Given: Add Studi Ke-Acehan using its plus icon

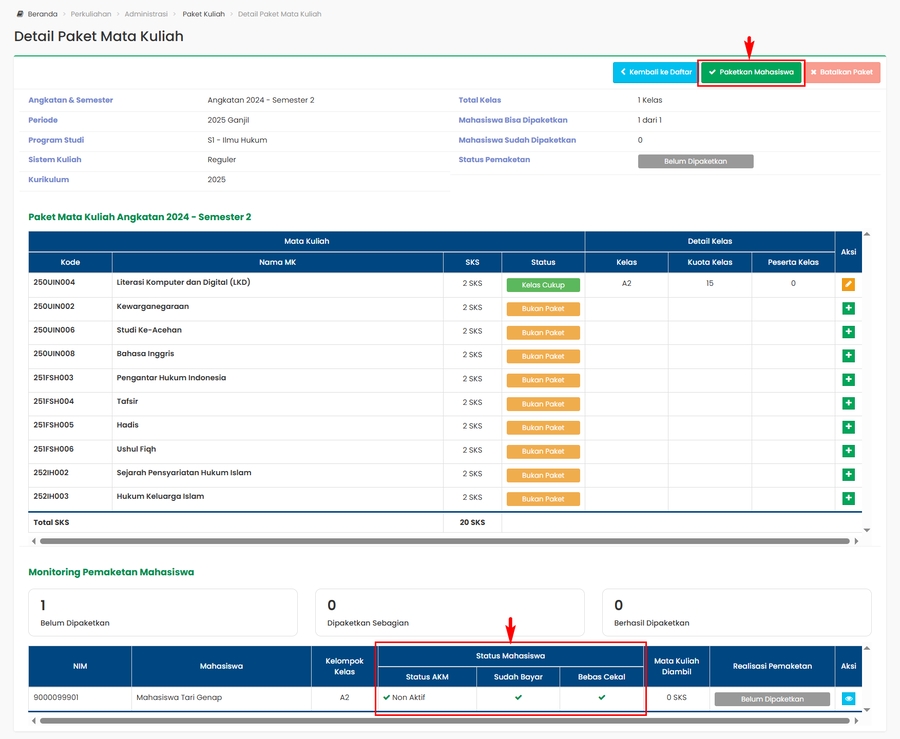Looking at the screenshot, I should click(x=848, y=332).
